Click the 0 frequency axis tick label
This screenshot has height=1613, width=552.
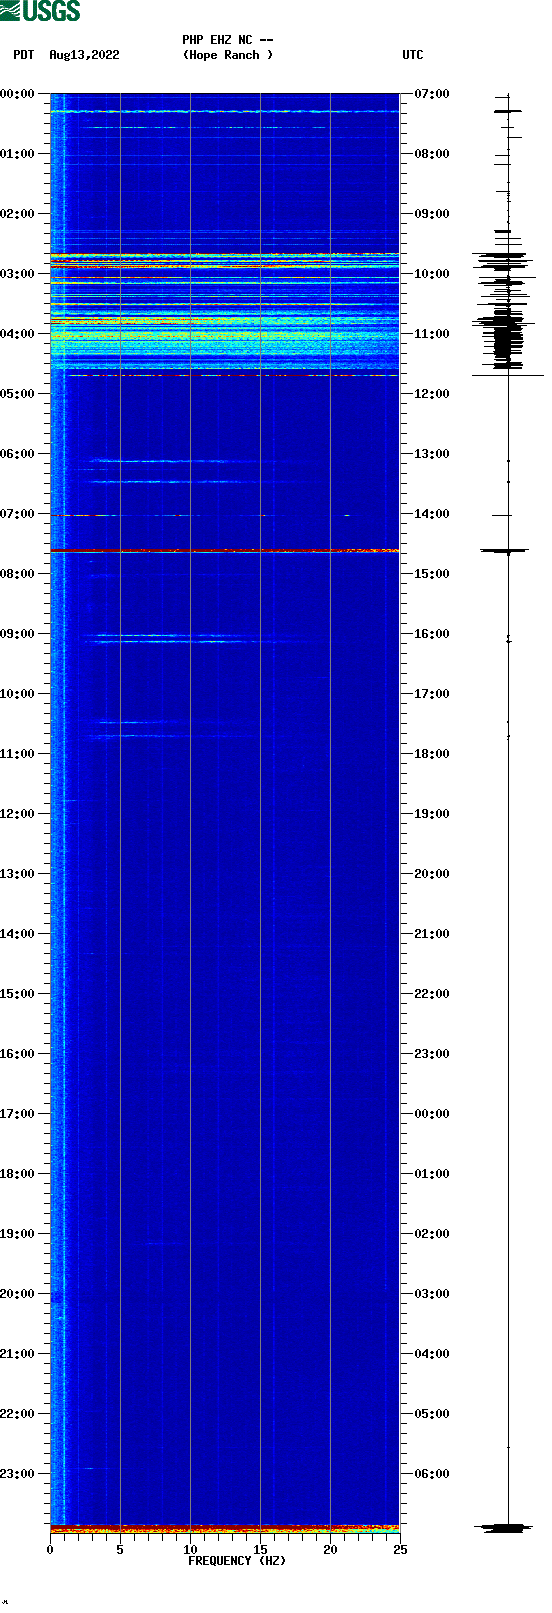tap(50, 1550)
